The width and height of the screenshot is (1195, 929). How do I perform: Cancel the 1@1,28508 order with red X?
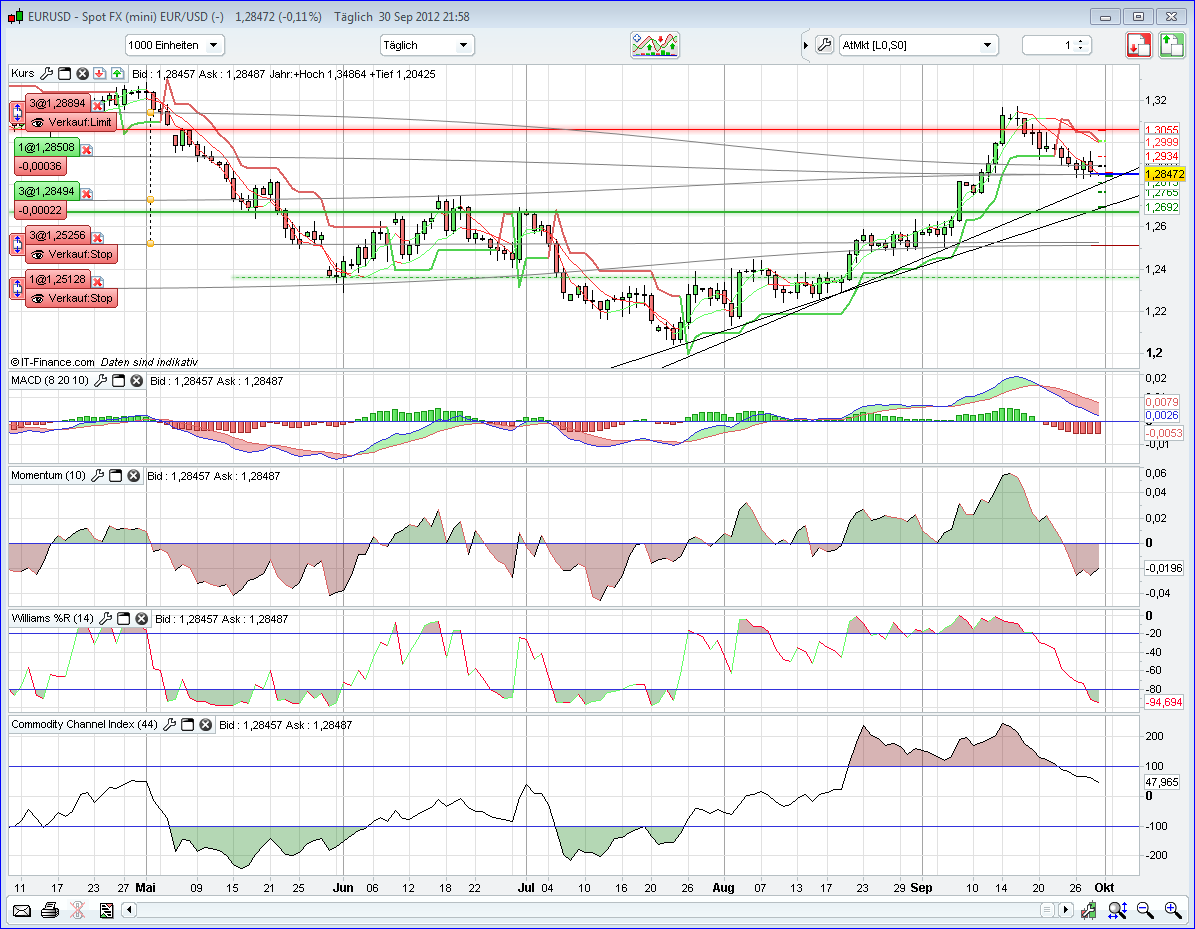click(x=87, y=149)
